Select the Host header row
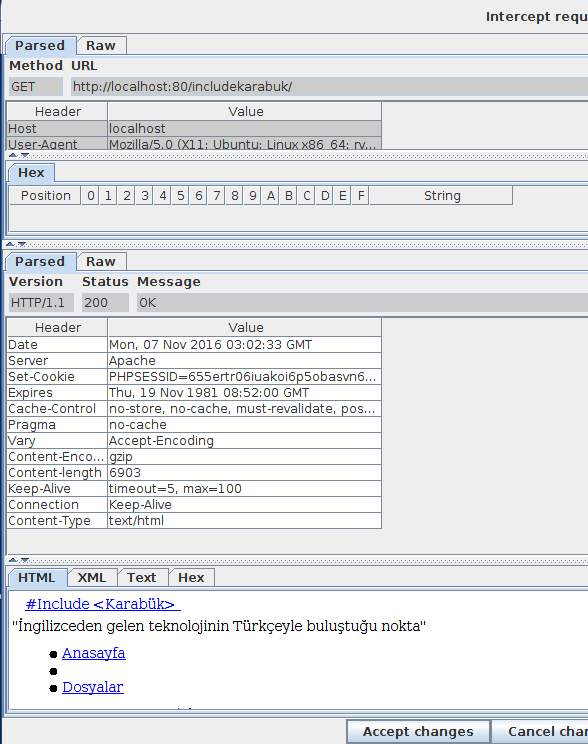 click(194, 129)
